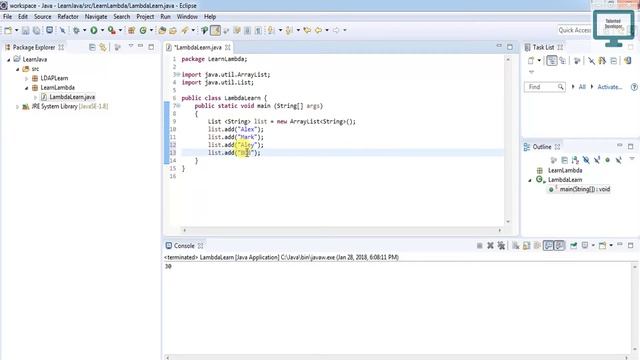Click the Debug bug icon in toolbar
Image resolution: width=640 pixels, height=360 pixels.
point(76,30)
